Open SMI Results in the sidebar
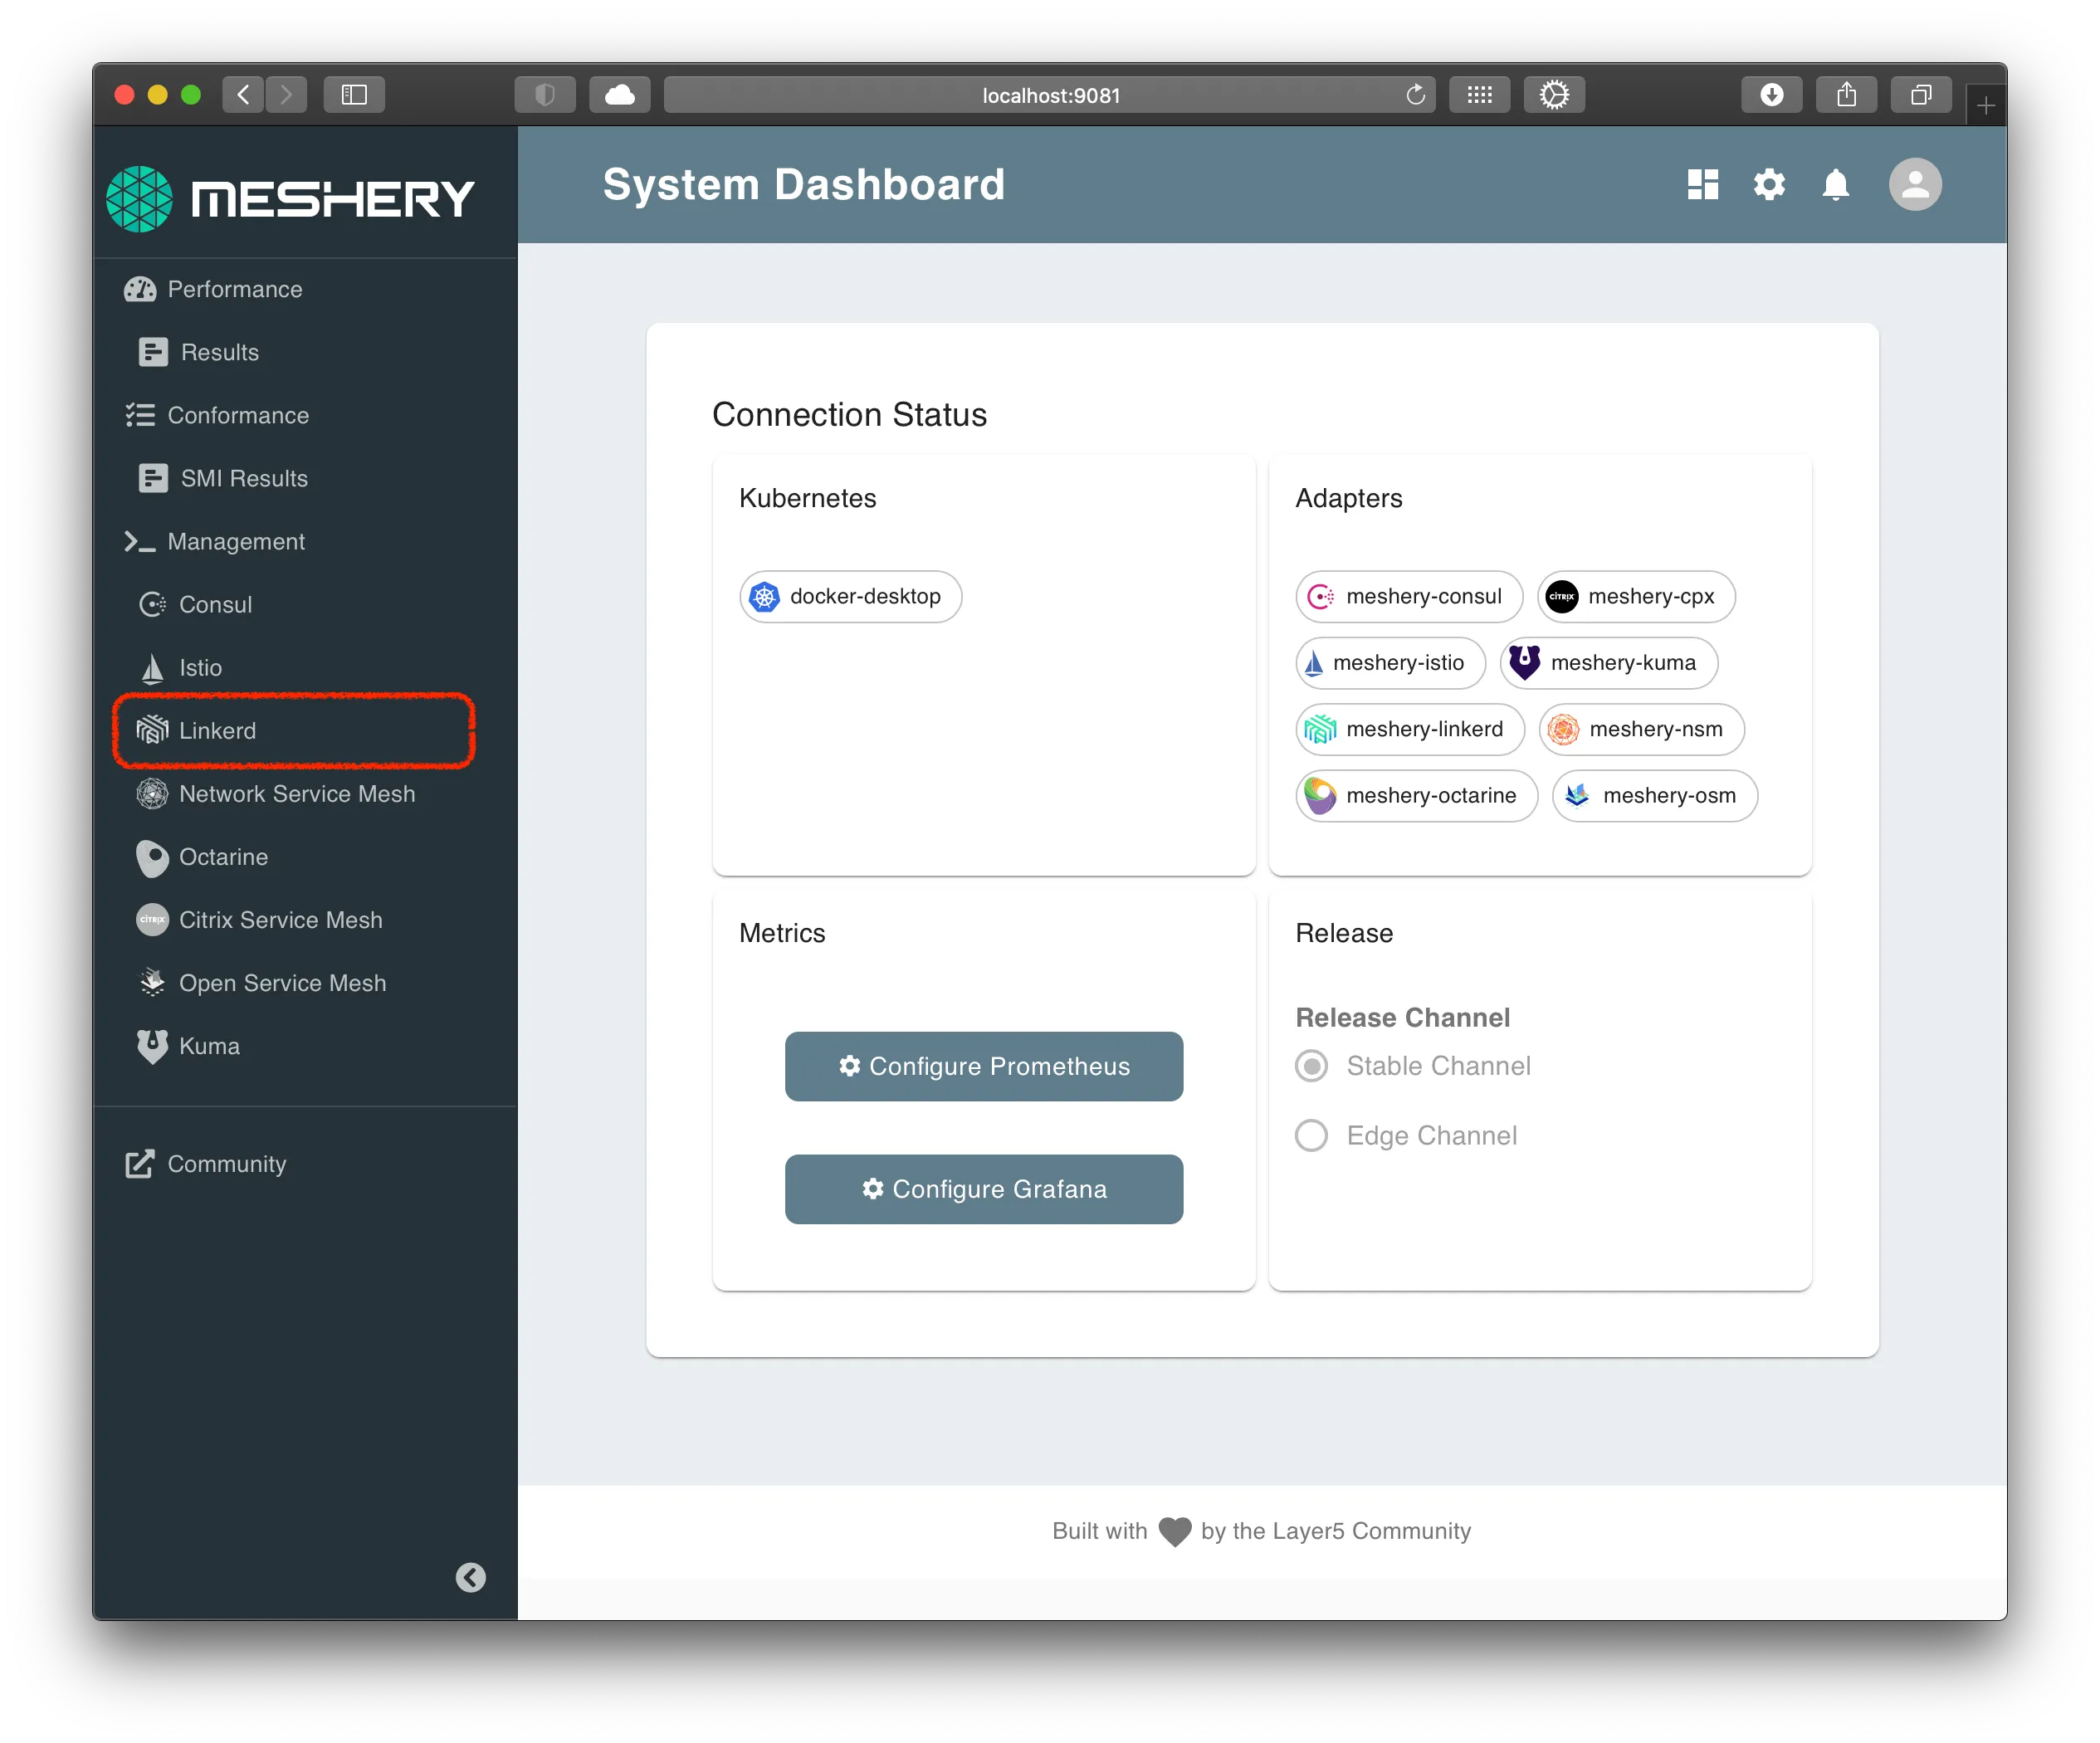2100x1743 pixels. pos(243,479)
